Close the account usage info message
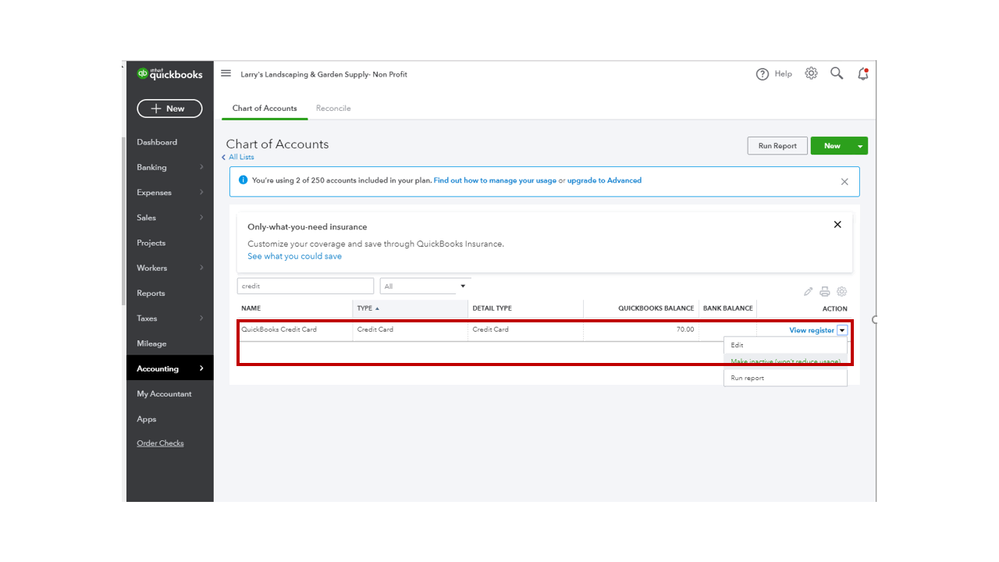Image resolution: width=999 pixels, height=562 pixels. point(844,182)
